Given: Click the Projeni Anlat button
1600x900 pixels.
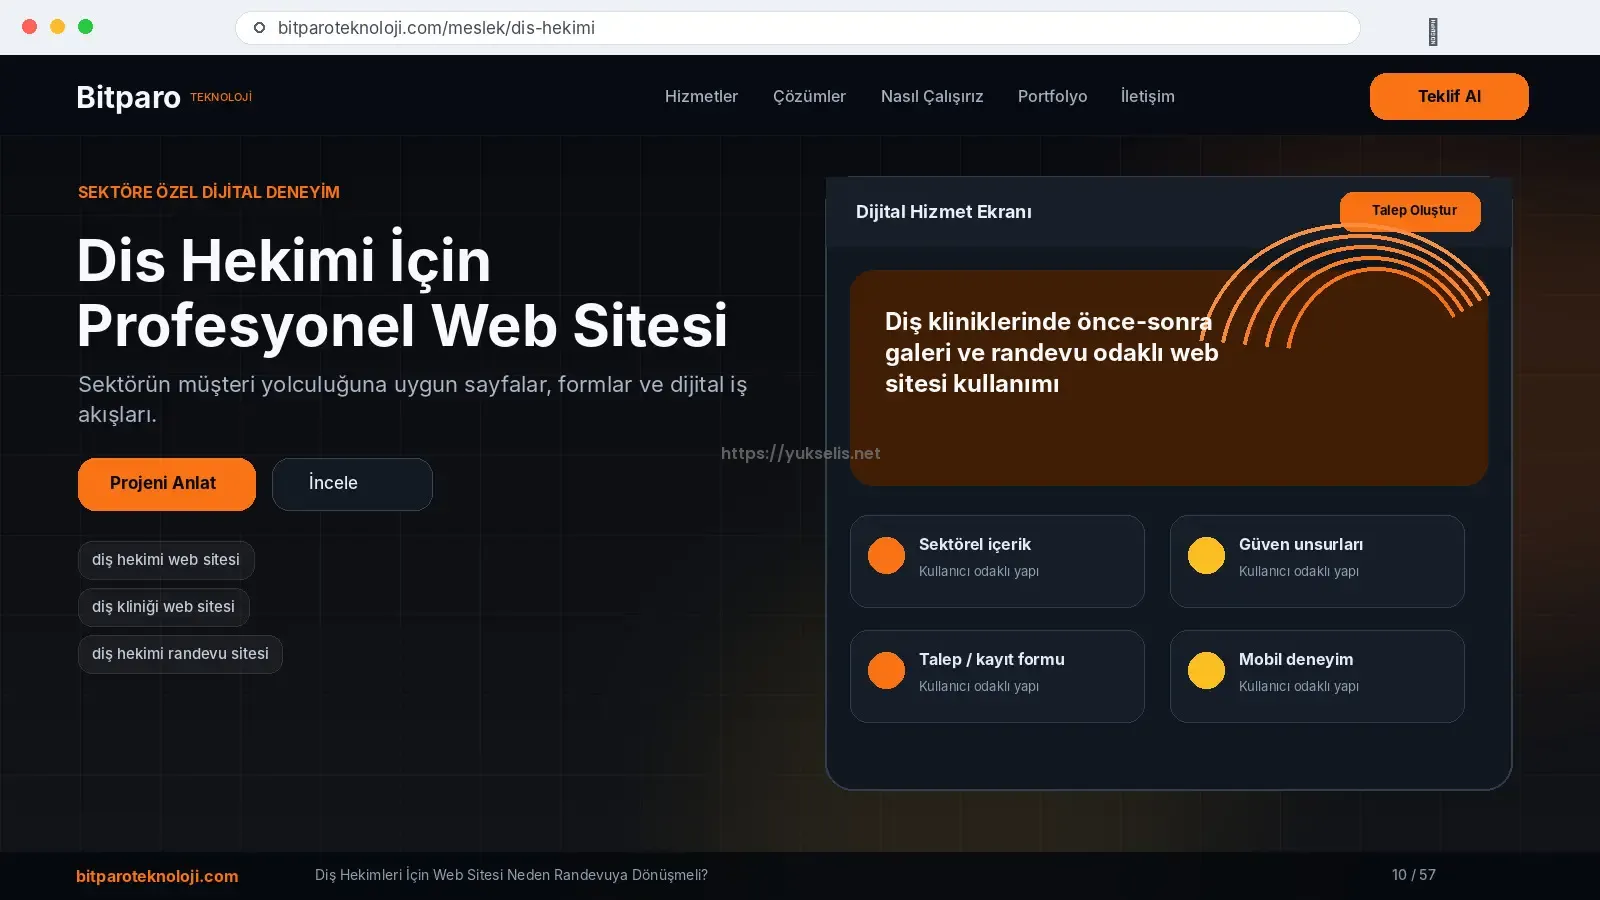Looking at the screenshot, I should click(167, 484).
